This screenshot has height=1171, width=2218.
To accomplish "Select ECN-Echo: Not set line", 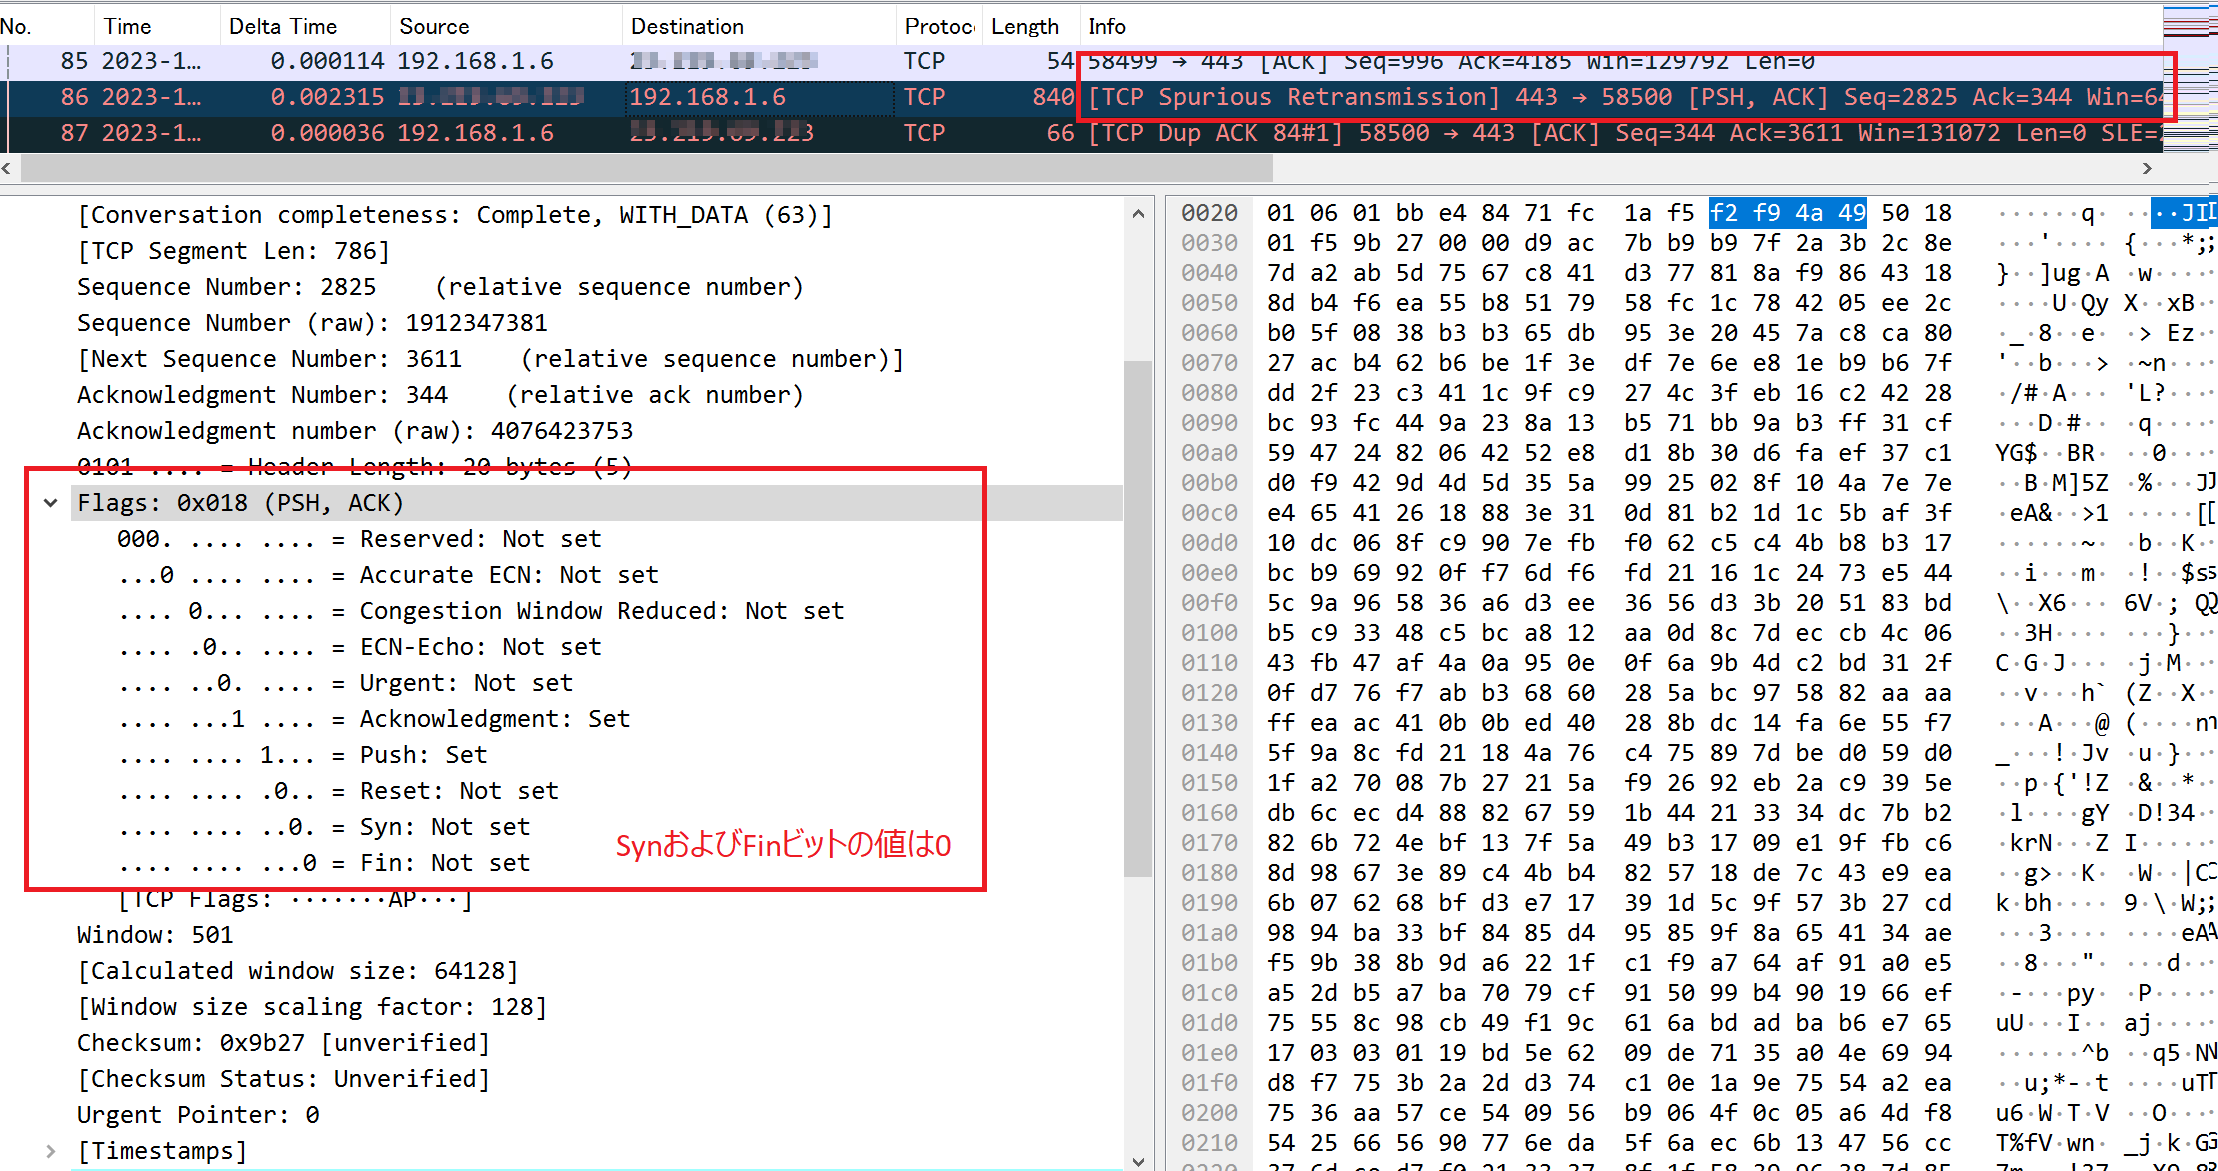I will (x=359, y=647).
